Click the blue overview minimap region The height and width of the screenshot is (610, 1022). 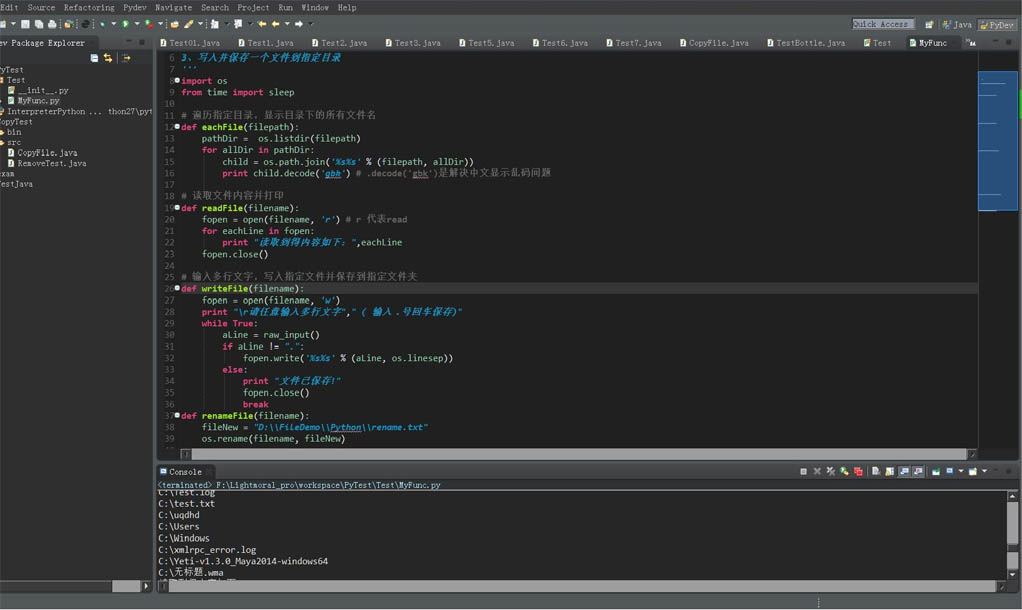[x=998, y=141]
